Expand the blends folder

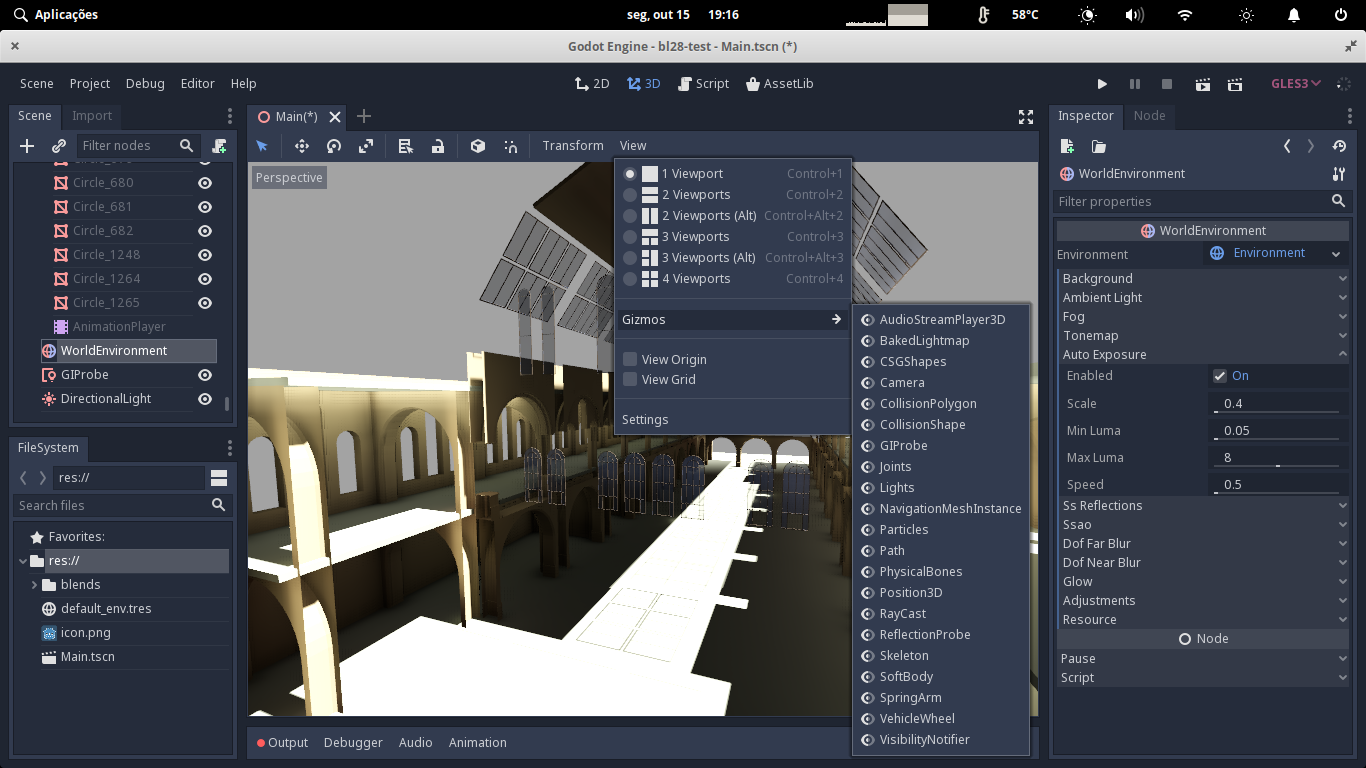(35, 585)
